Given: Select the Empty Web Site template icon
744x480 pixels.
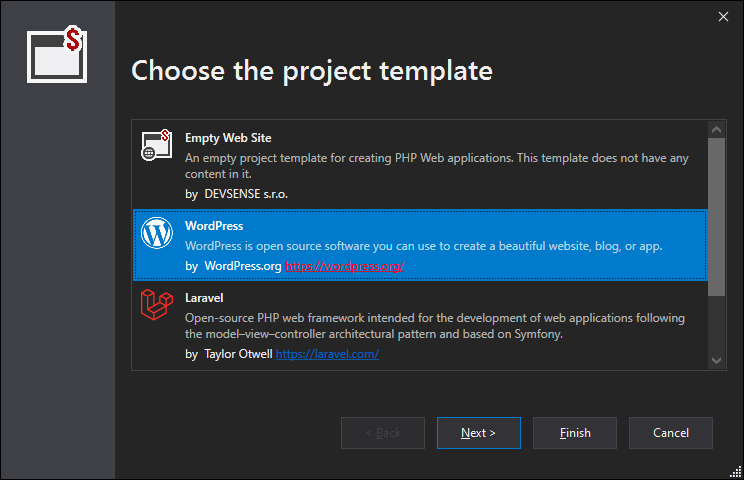Looking at the screenshot, I should 157,145.
